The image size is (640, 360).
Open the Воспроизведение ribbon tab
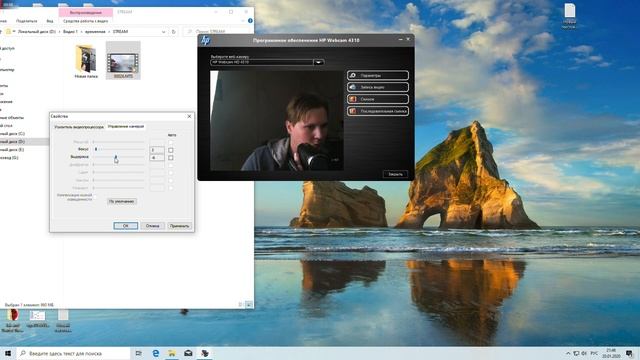pos(86,12)
